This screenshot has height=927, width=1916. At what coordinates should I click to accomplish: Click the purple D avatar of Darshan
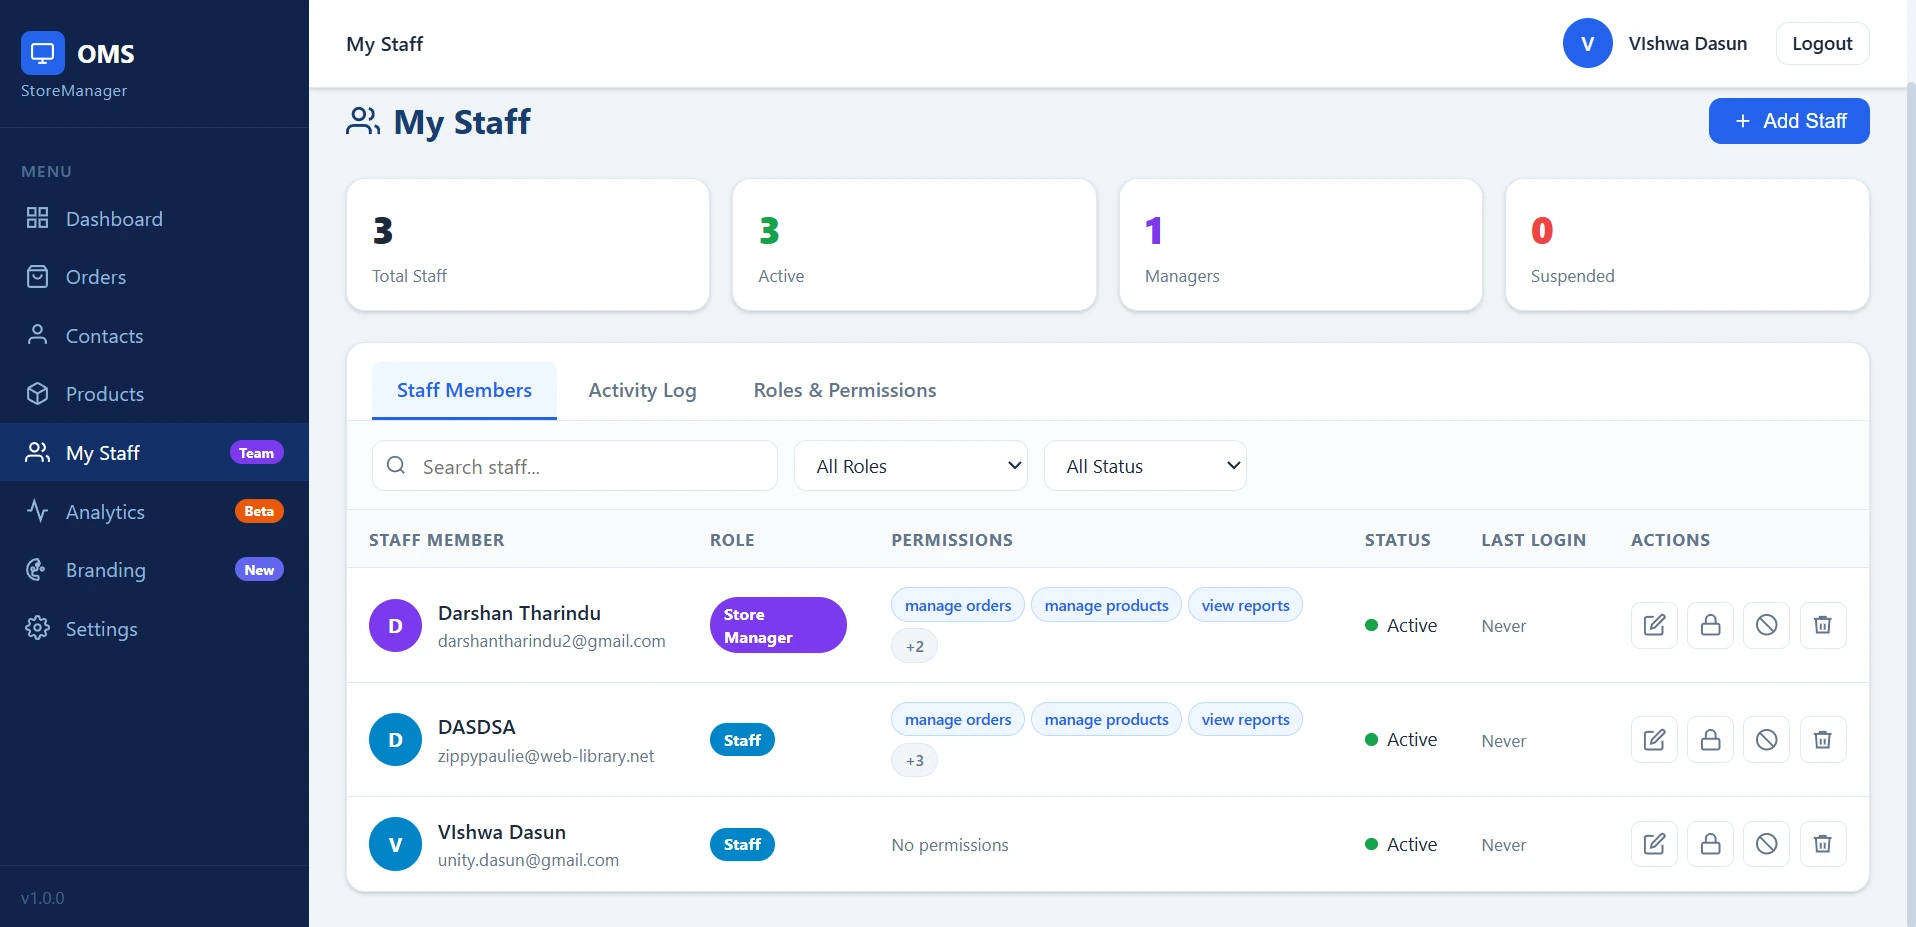(x=395, y=625)
